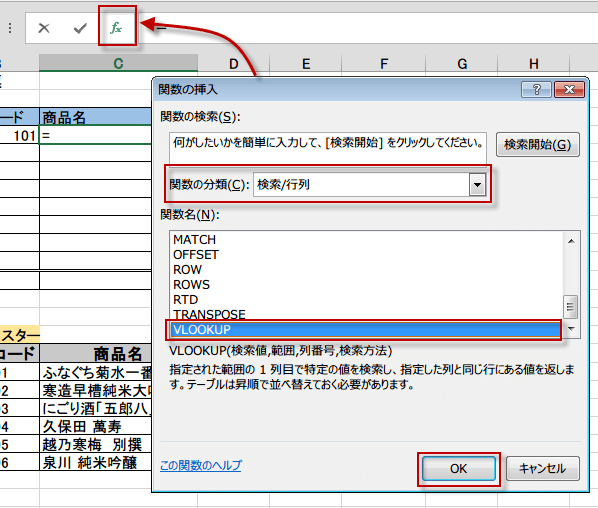
Task: Click the cell containing 101
Action: coord(19,135)
